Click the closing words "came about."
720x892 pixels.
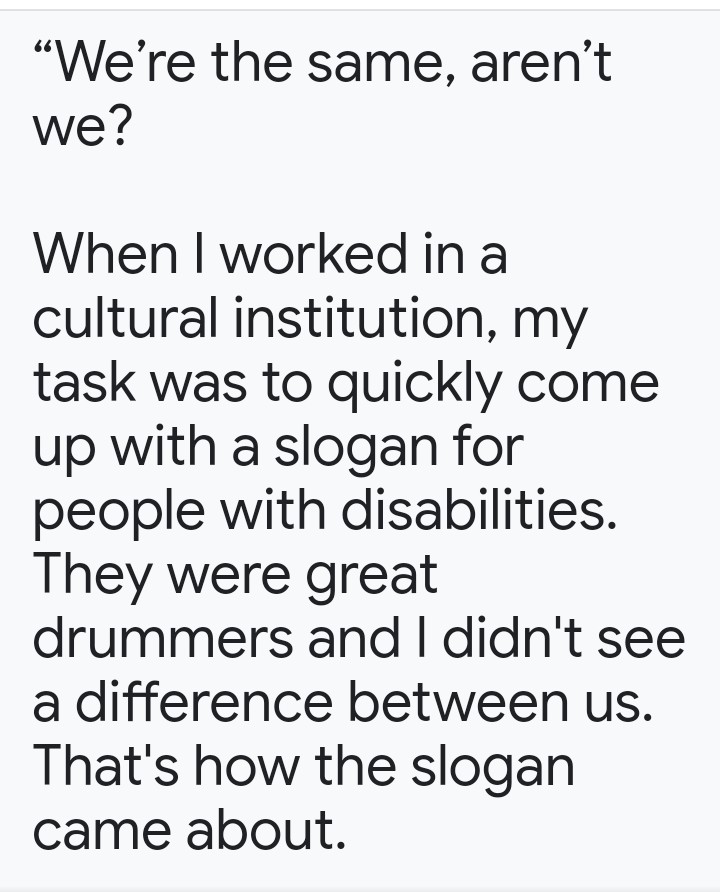189,829
